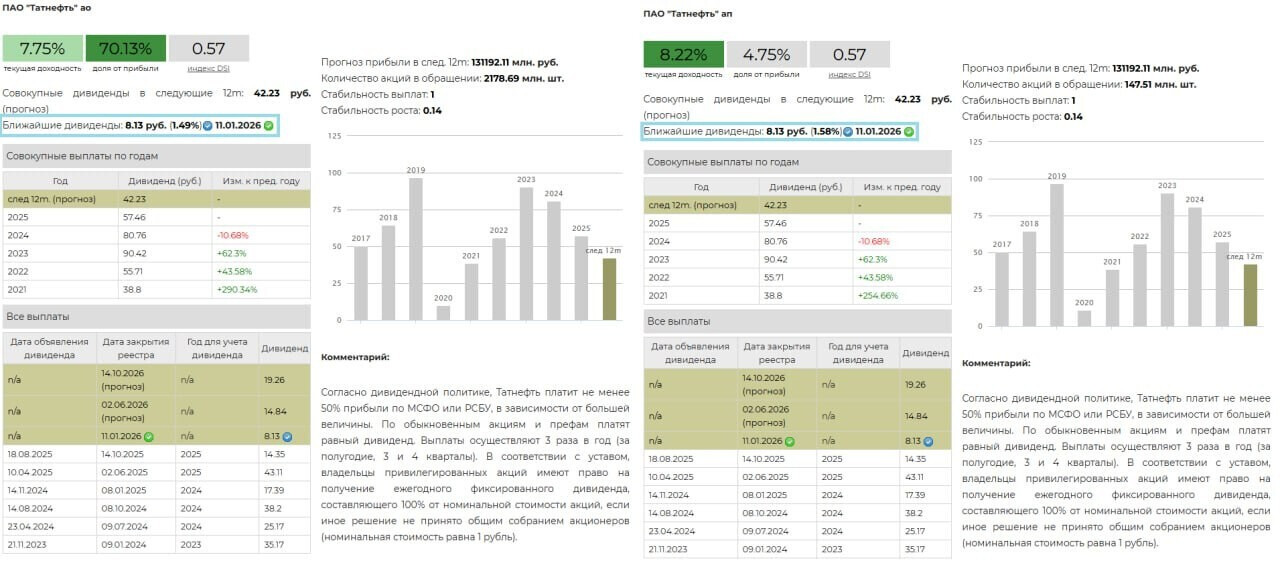The height and width of the screenshot is (563, 1280).
Task: Select the 2020 bar in Татнефть ао chart
Action: [x=443, y=313]
